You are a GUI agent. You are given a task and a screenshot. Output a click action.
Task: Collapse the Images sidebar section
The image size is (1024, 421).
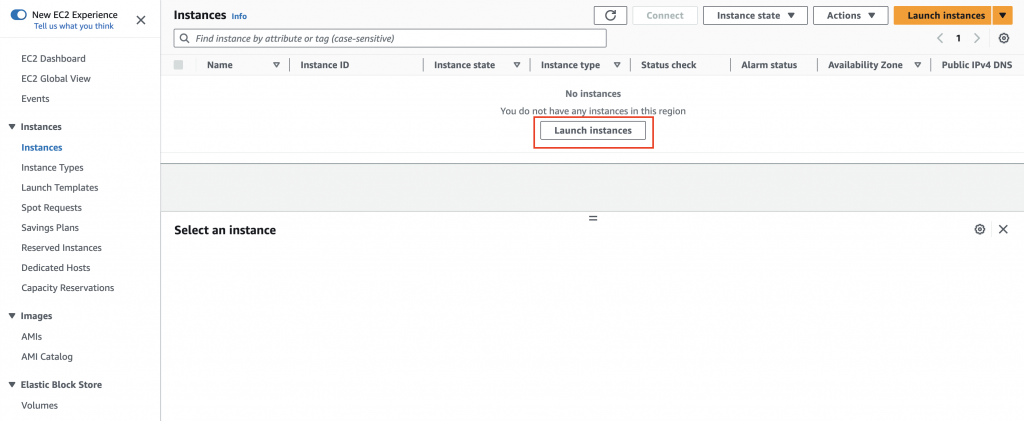click(x=12, y=316)
